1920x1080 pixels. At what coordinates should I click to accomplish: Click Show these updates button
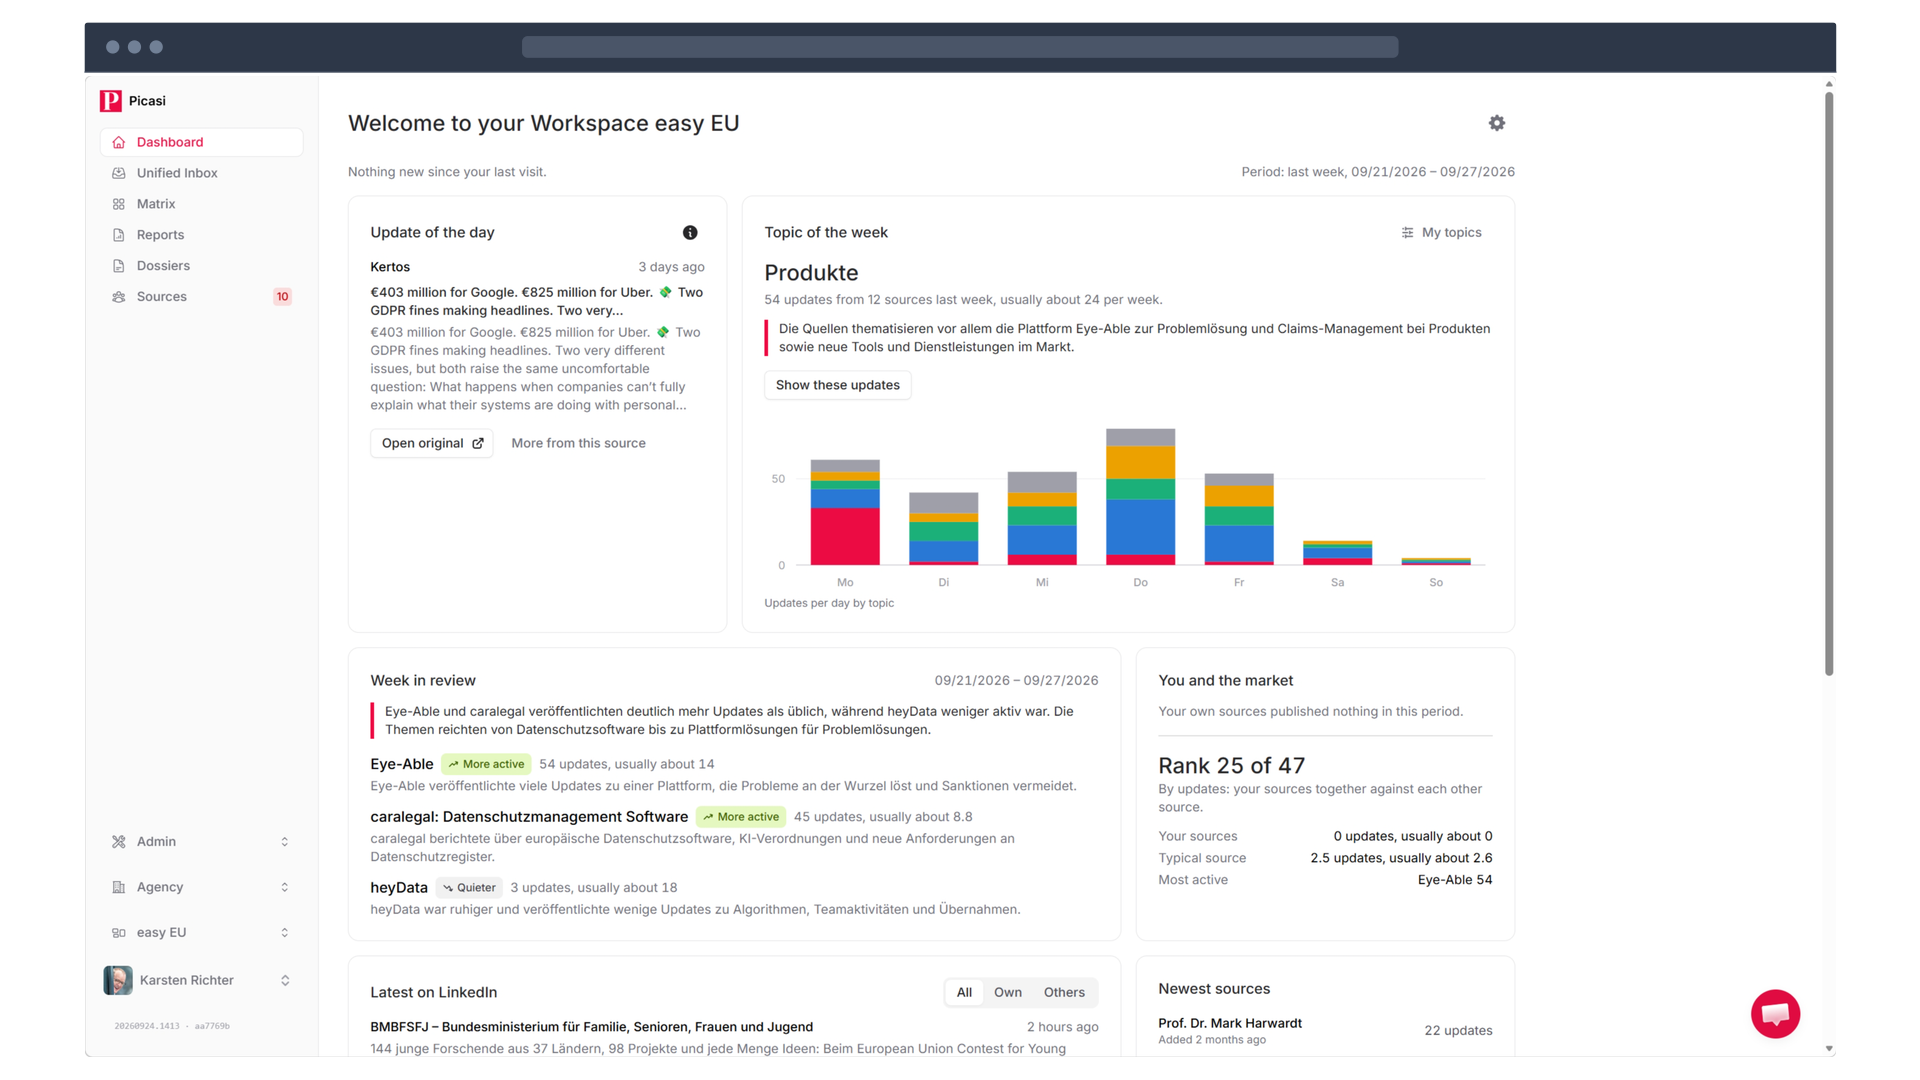tap(838, 385)
